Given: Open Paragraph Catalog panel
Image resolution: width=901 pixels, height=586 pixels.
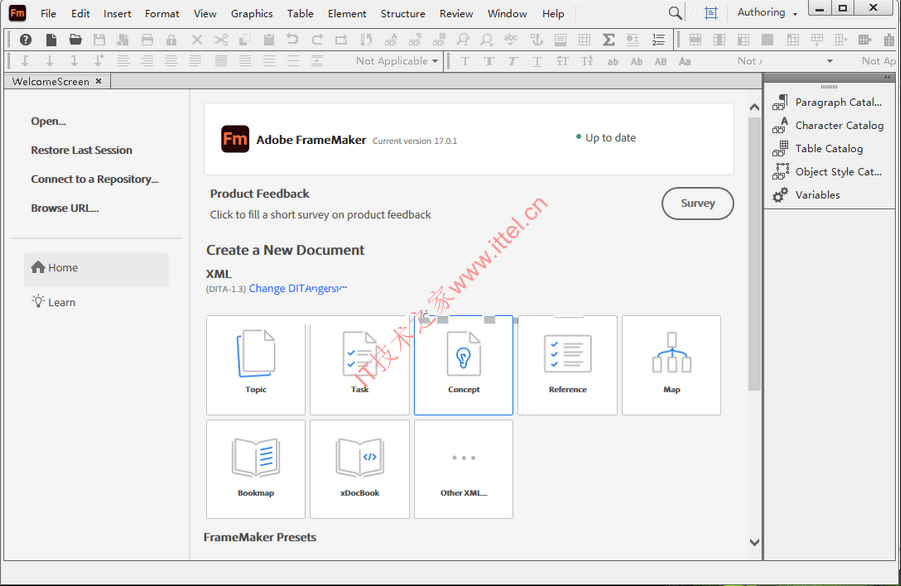Looking at the screenshot, I should (829, 102).
